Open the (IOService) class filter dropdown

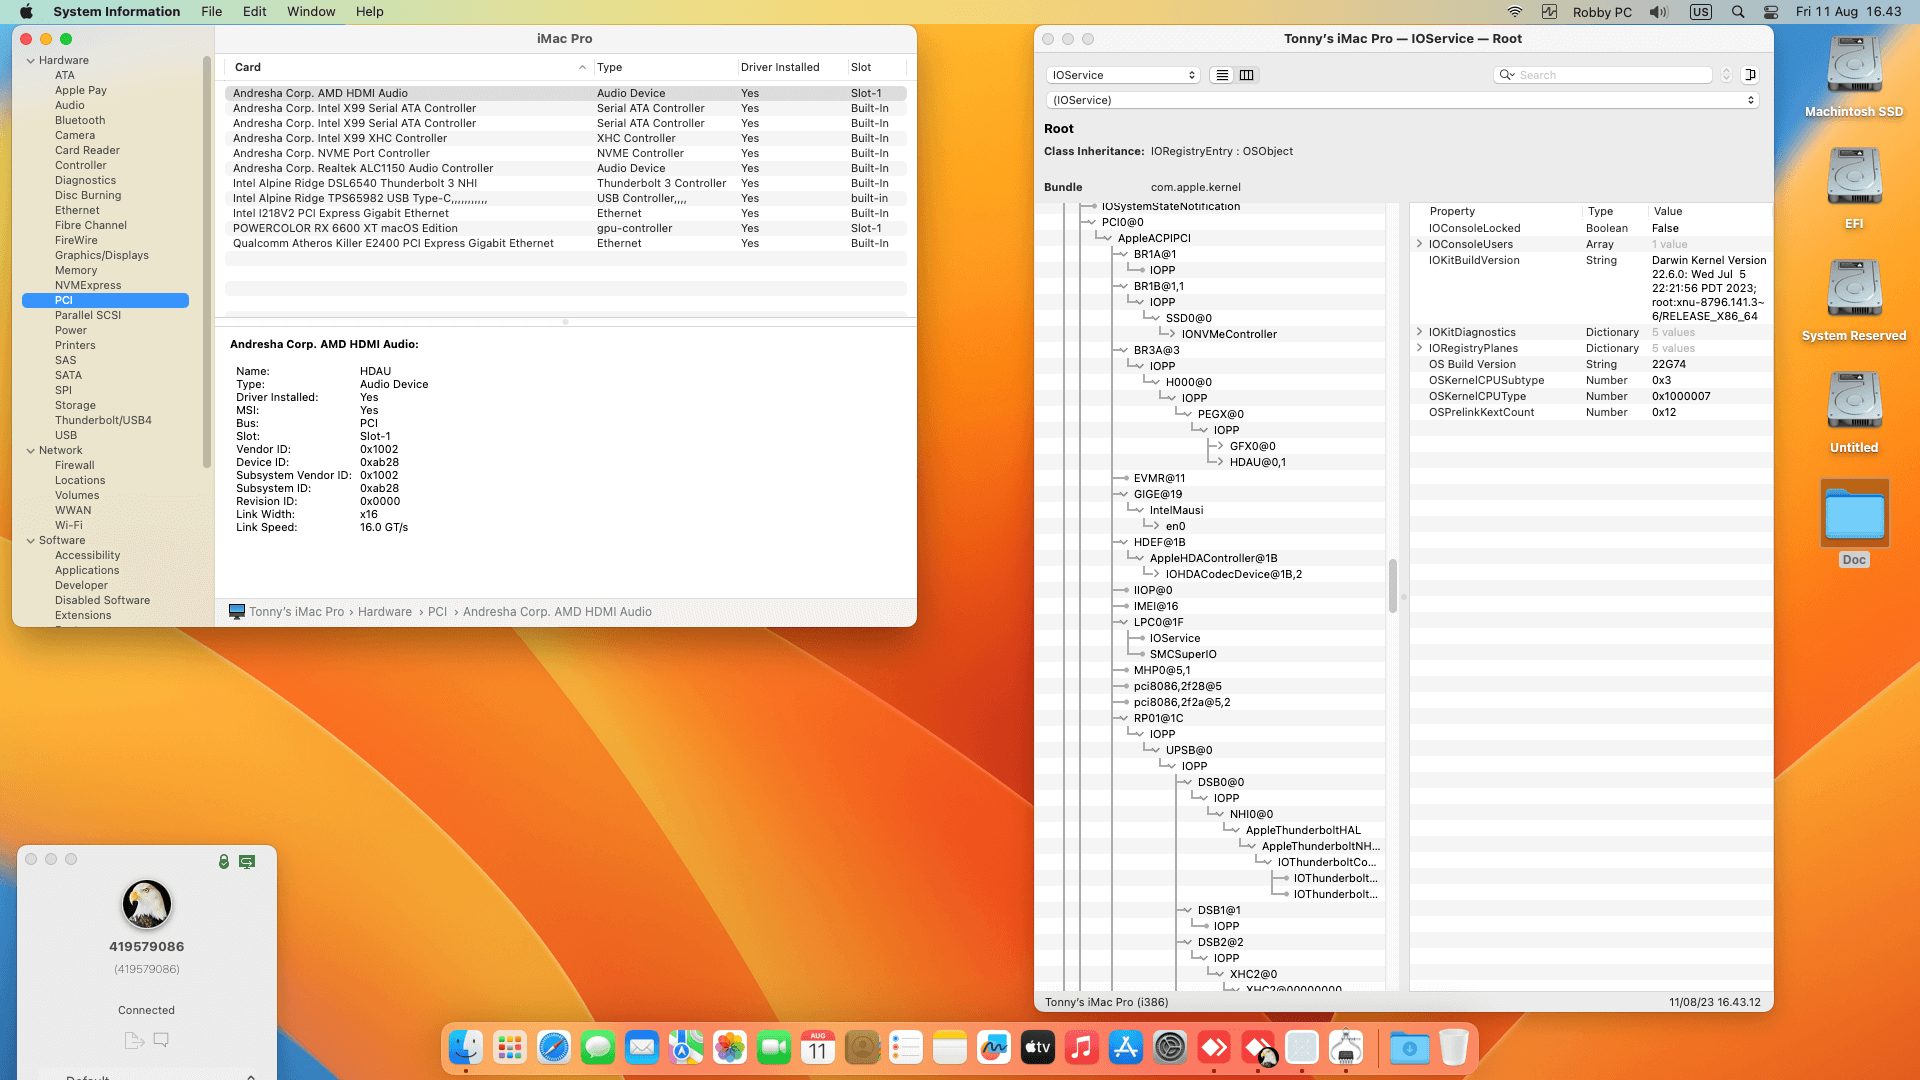1402,100
